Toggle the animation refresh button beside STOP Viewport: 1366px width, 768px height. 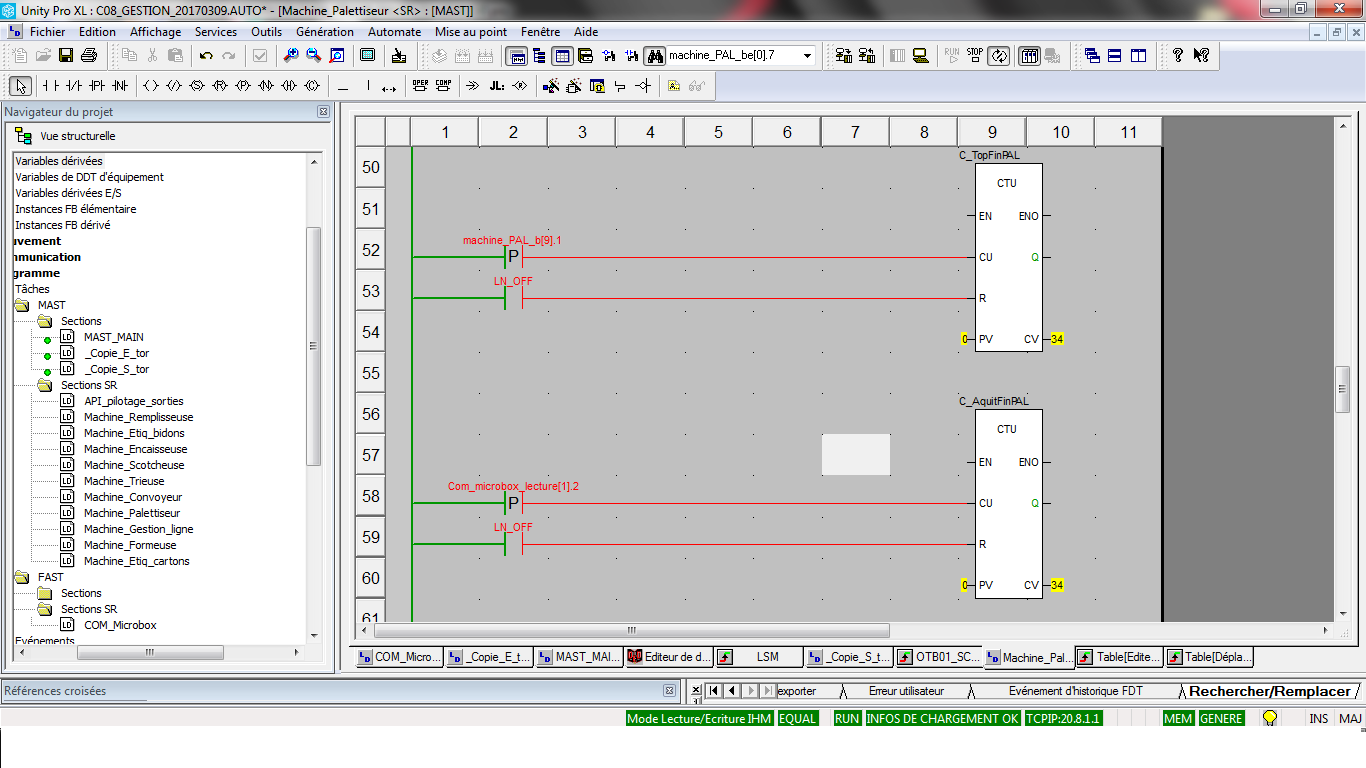point(998,56)
